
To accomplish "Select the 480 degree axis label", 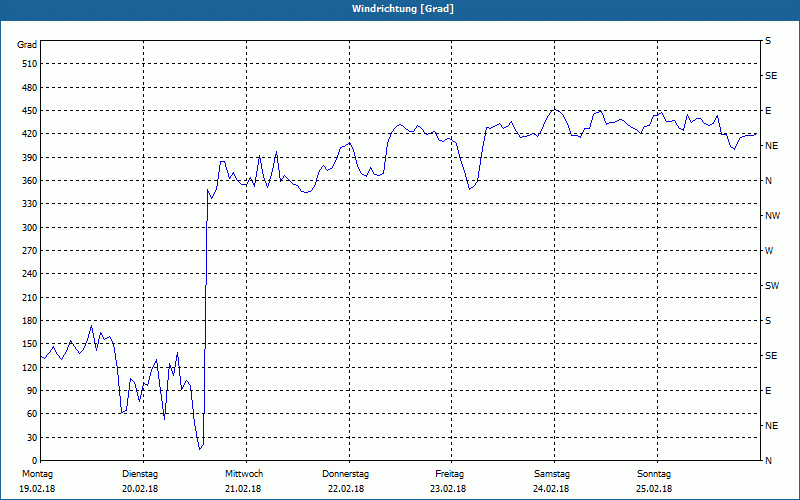I will [30, 88].
